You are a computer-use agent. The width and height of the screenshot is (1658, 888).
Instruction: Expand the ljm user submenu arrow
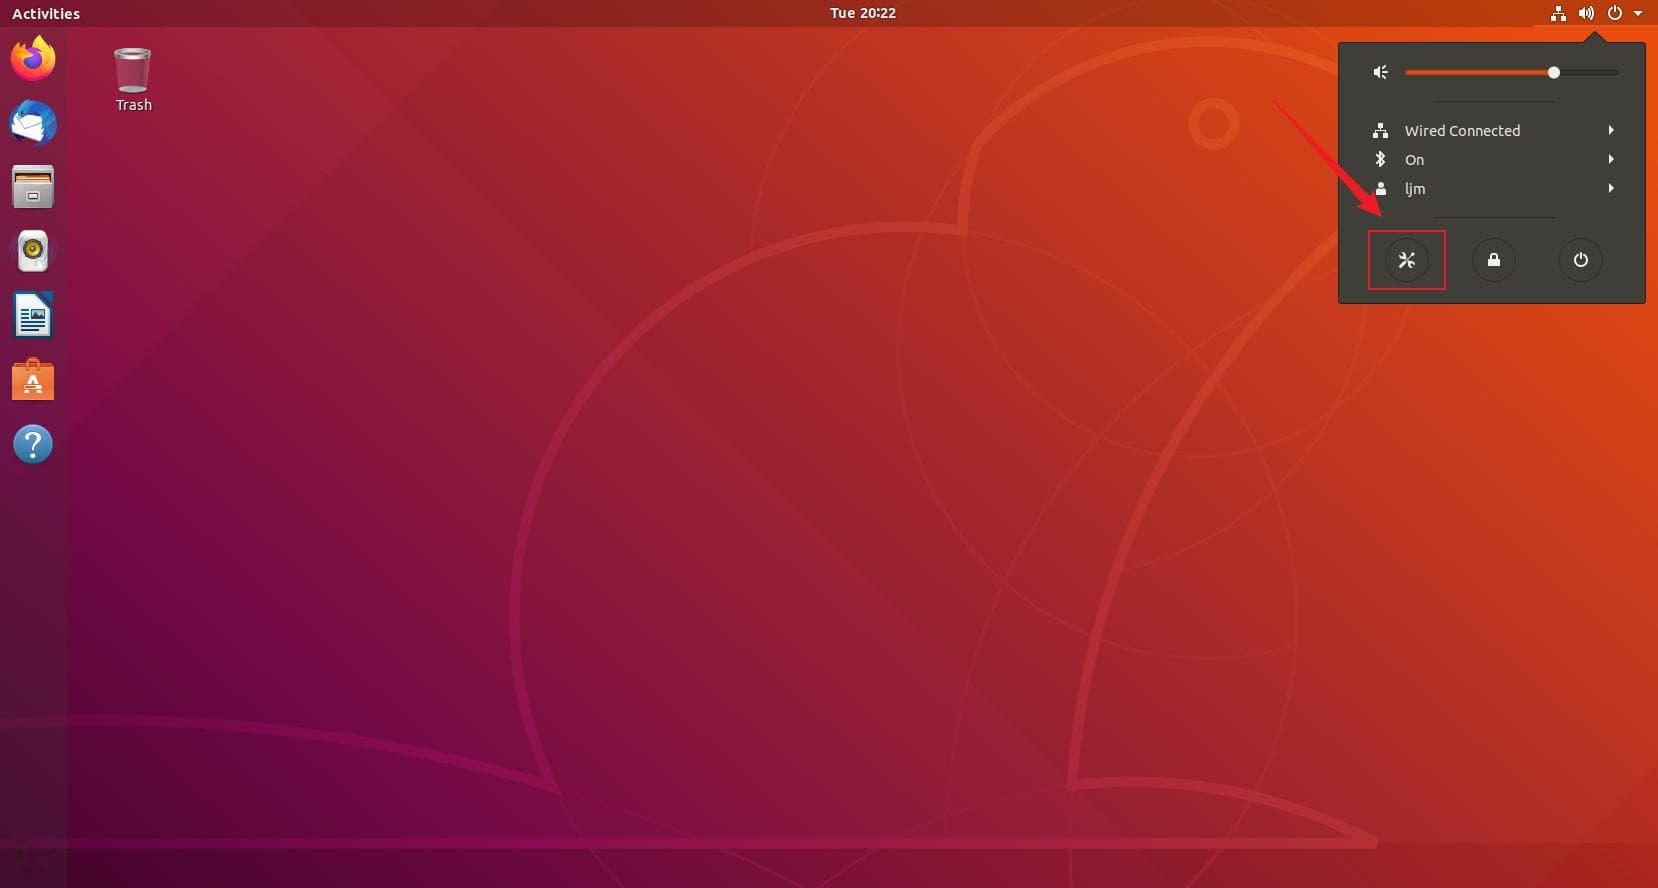coord(1611,188)
